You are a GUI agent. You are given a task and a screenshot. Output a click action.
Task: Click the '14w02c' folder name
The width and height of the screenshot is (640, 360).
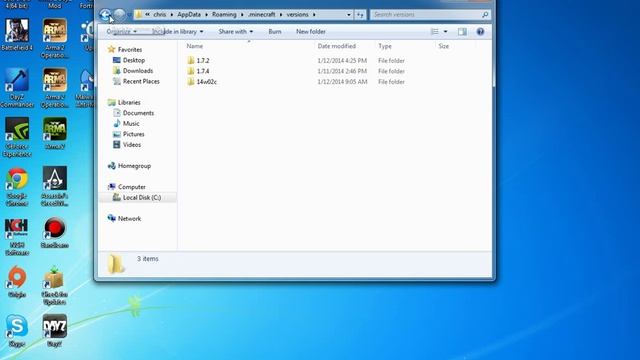click(207, 82)
